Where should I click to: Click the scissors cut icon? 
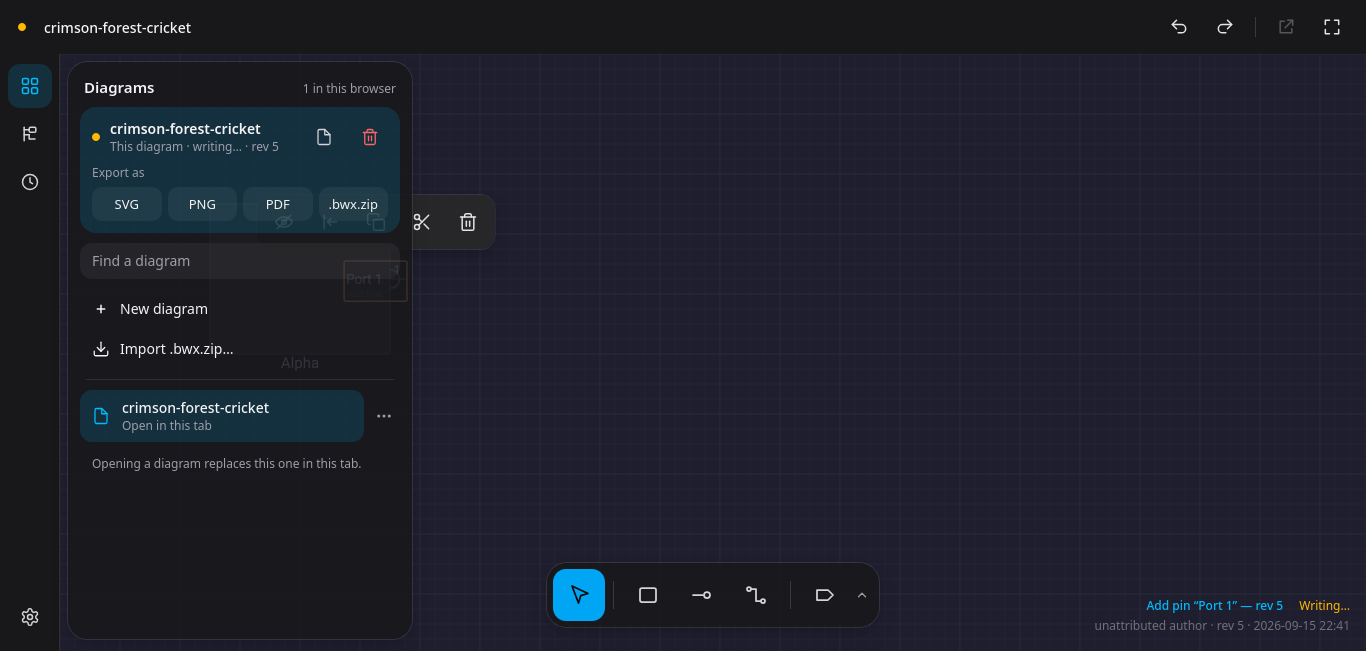422,222
